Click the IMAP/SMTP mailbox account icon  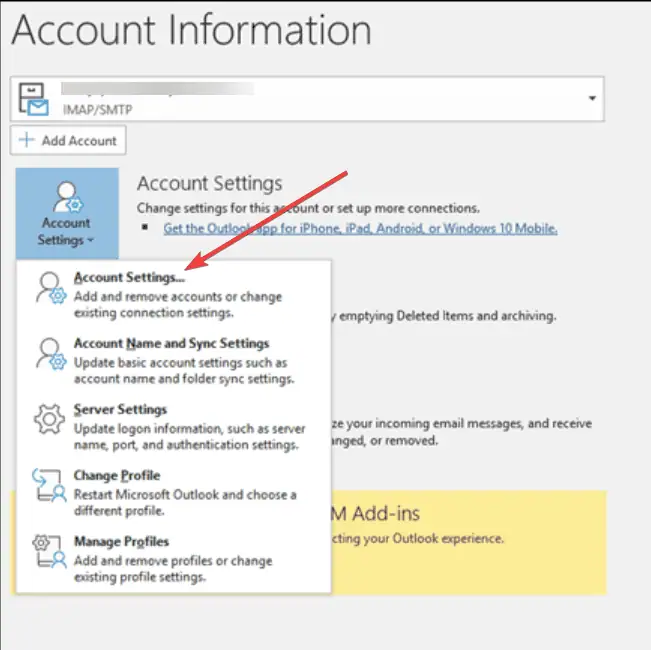pyautogui.click(x=34, y=99)
